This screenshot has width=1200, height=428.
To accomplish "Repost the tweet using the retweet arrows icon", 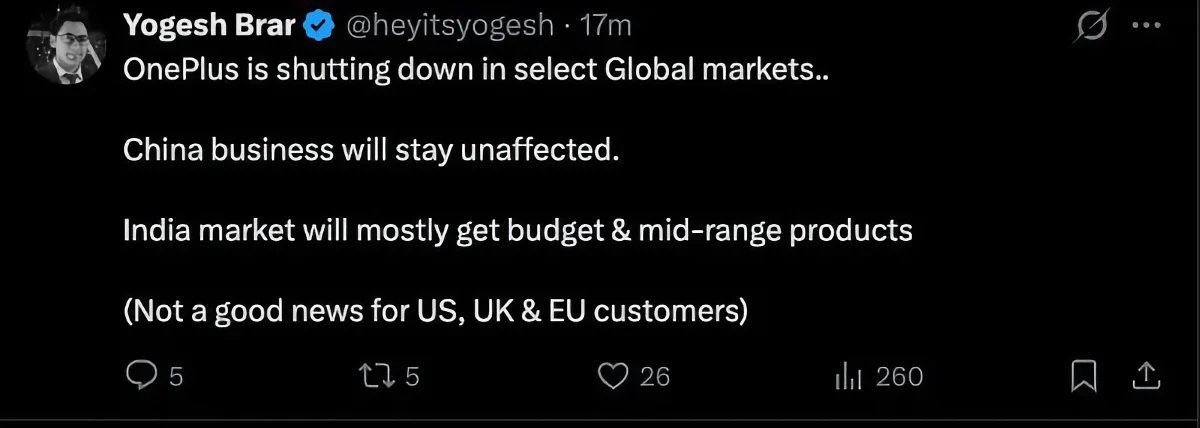I will tap(375, 376).
